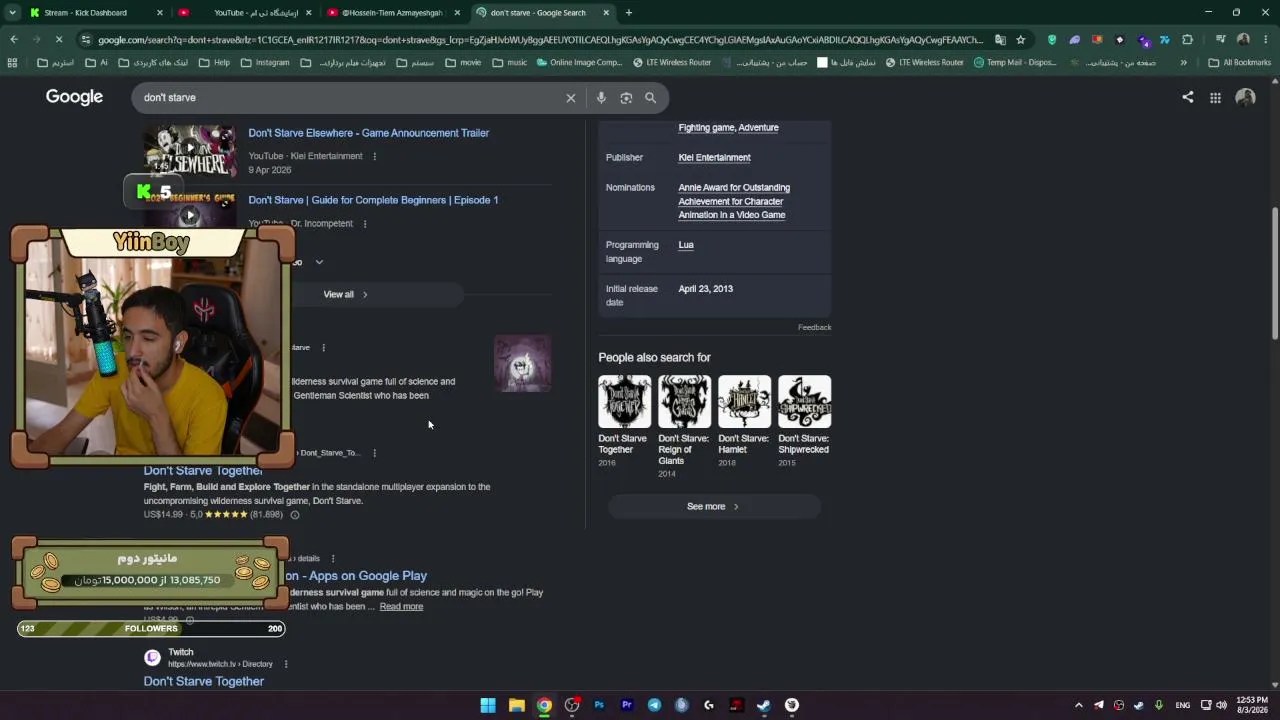Show hidden system tray icons
Image resolution: width=1280 pixels, height=720 pixels.
click(1078, 705)
